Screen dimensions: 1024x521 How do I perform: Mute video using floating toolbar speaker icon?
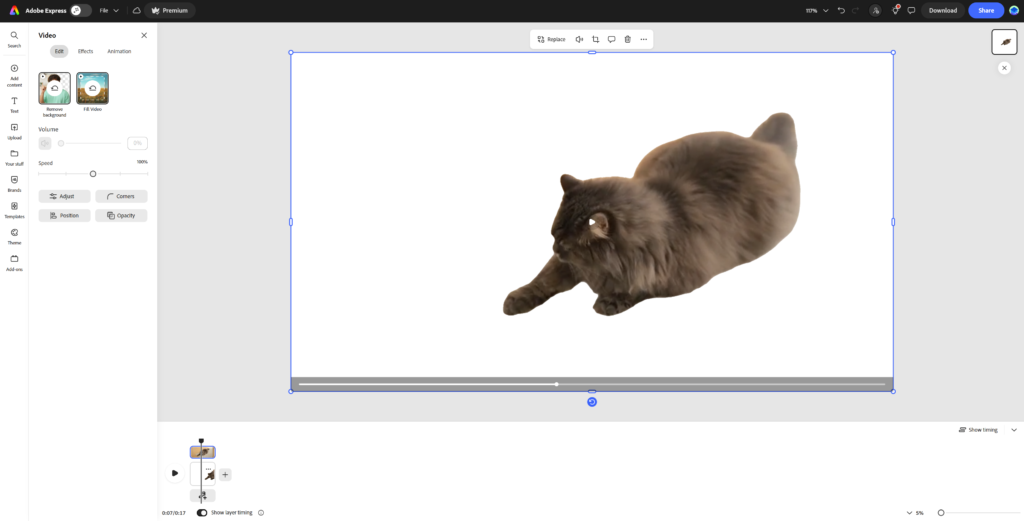coord(579,39)
